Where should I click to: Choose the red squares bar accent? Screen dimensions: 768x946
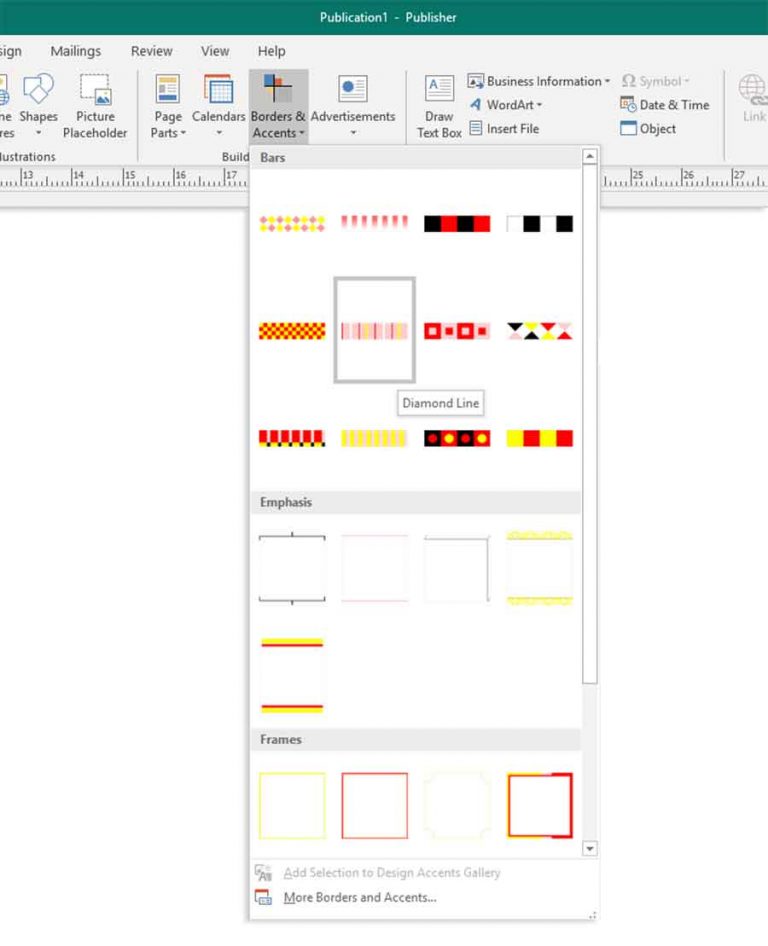pyautogui.click(x=457, y=331)
